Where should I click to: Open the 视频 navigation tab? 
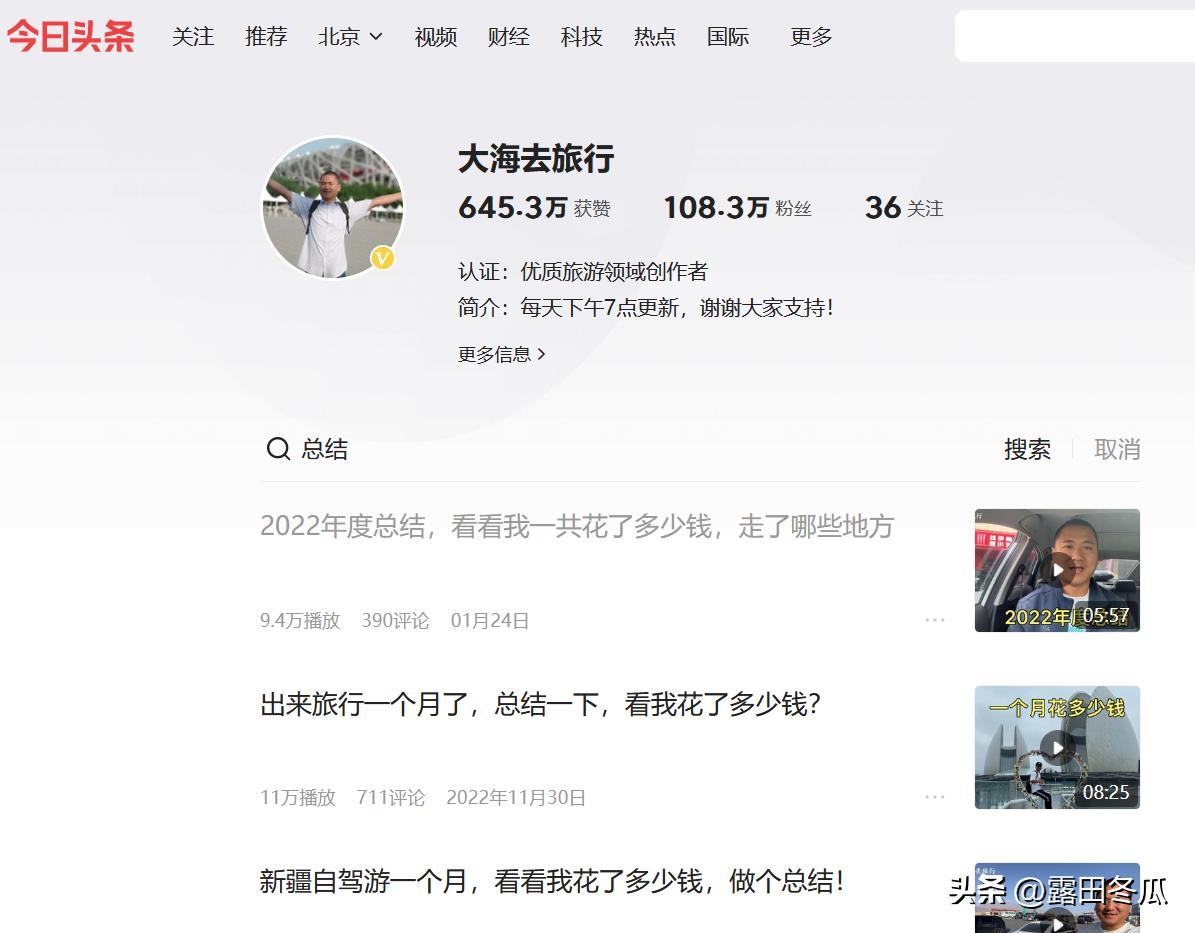point(435,37)
